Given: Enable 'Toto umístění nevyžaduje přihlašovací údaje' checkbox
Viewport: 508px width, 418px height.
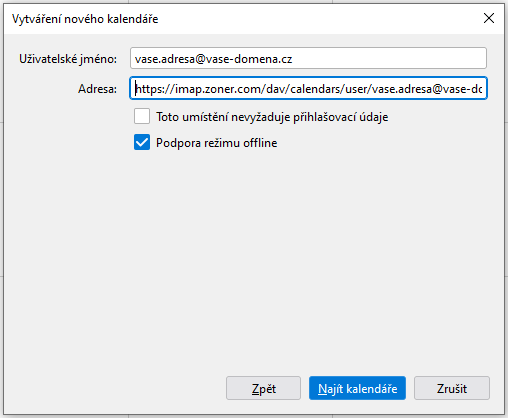Looking at the screenshot, I should [142, 116].
